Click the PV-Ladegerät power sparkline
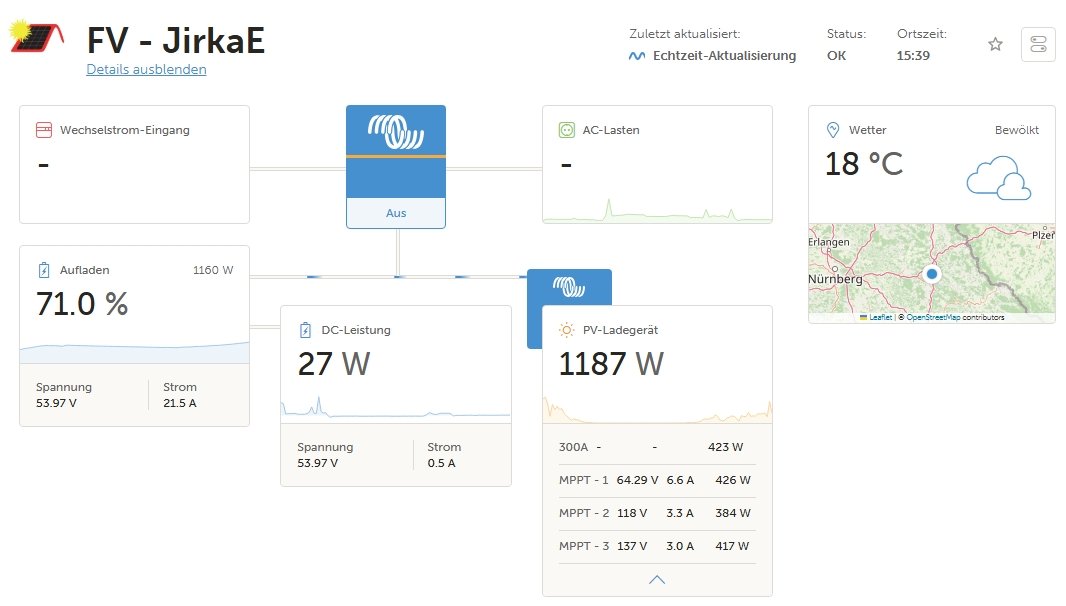This screenshot has width=1066, height=606. pos(657,410)
